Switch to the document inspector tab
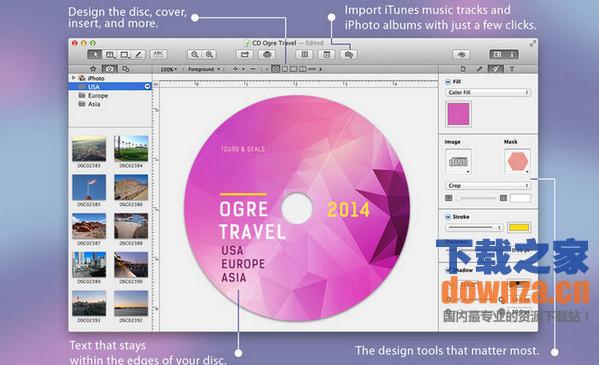 [x=463, y=69]
